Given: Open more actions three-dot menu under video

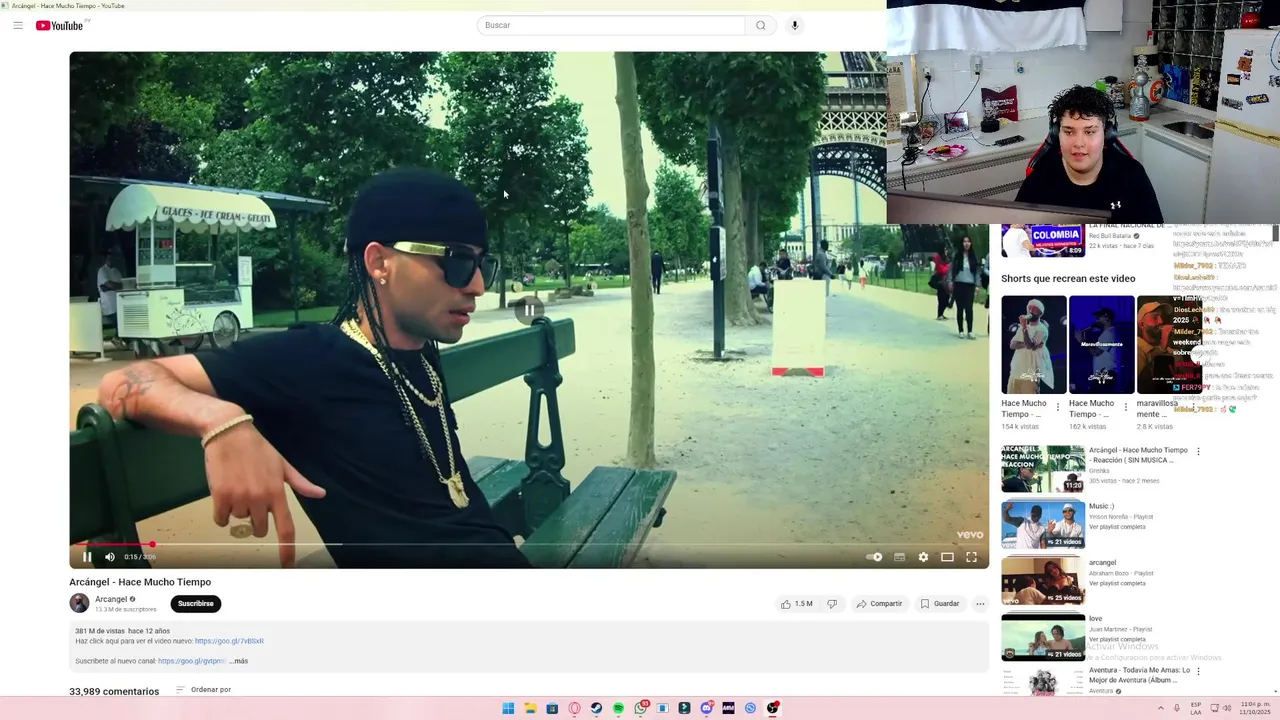Looking at the screenshot, I should click(980, 604).
